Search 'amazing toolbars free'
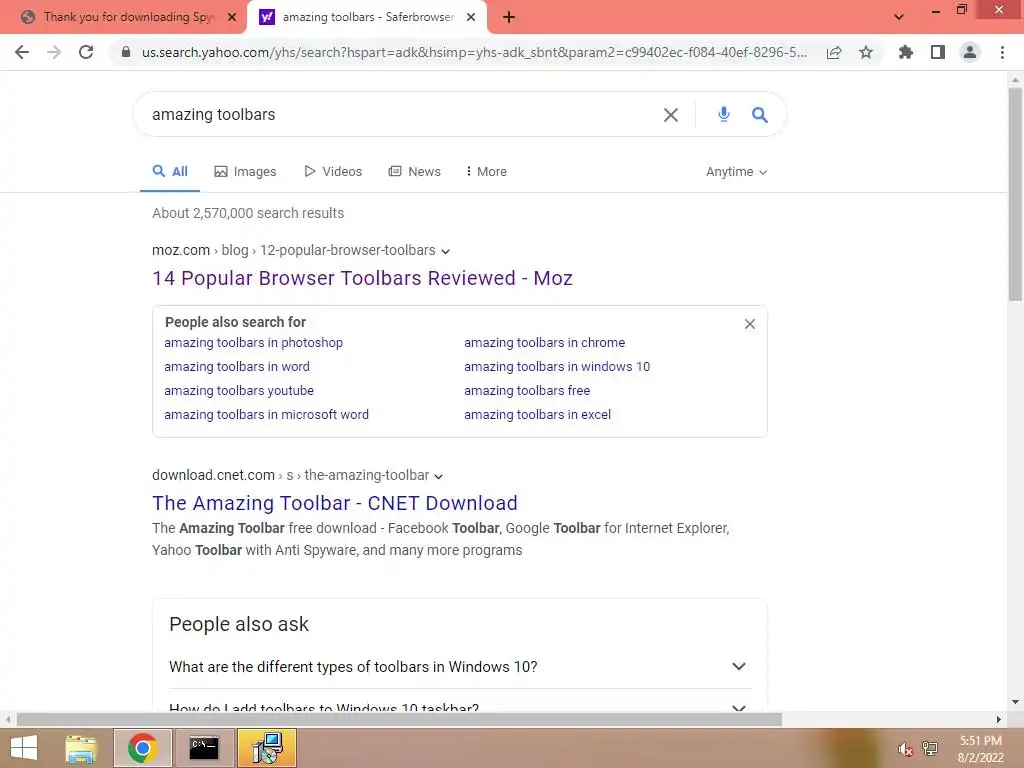Viewport: 1024px width, 768px height. coord(527,391)
